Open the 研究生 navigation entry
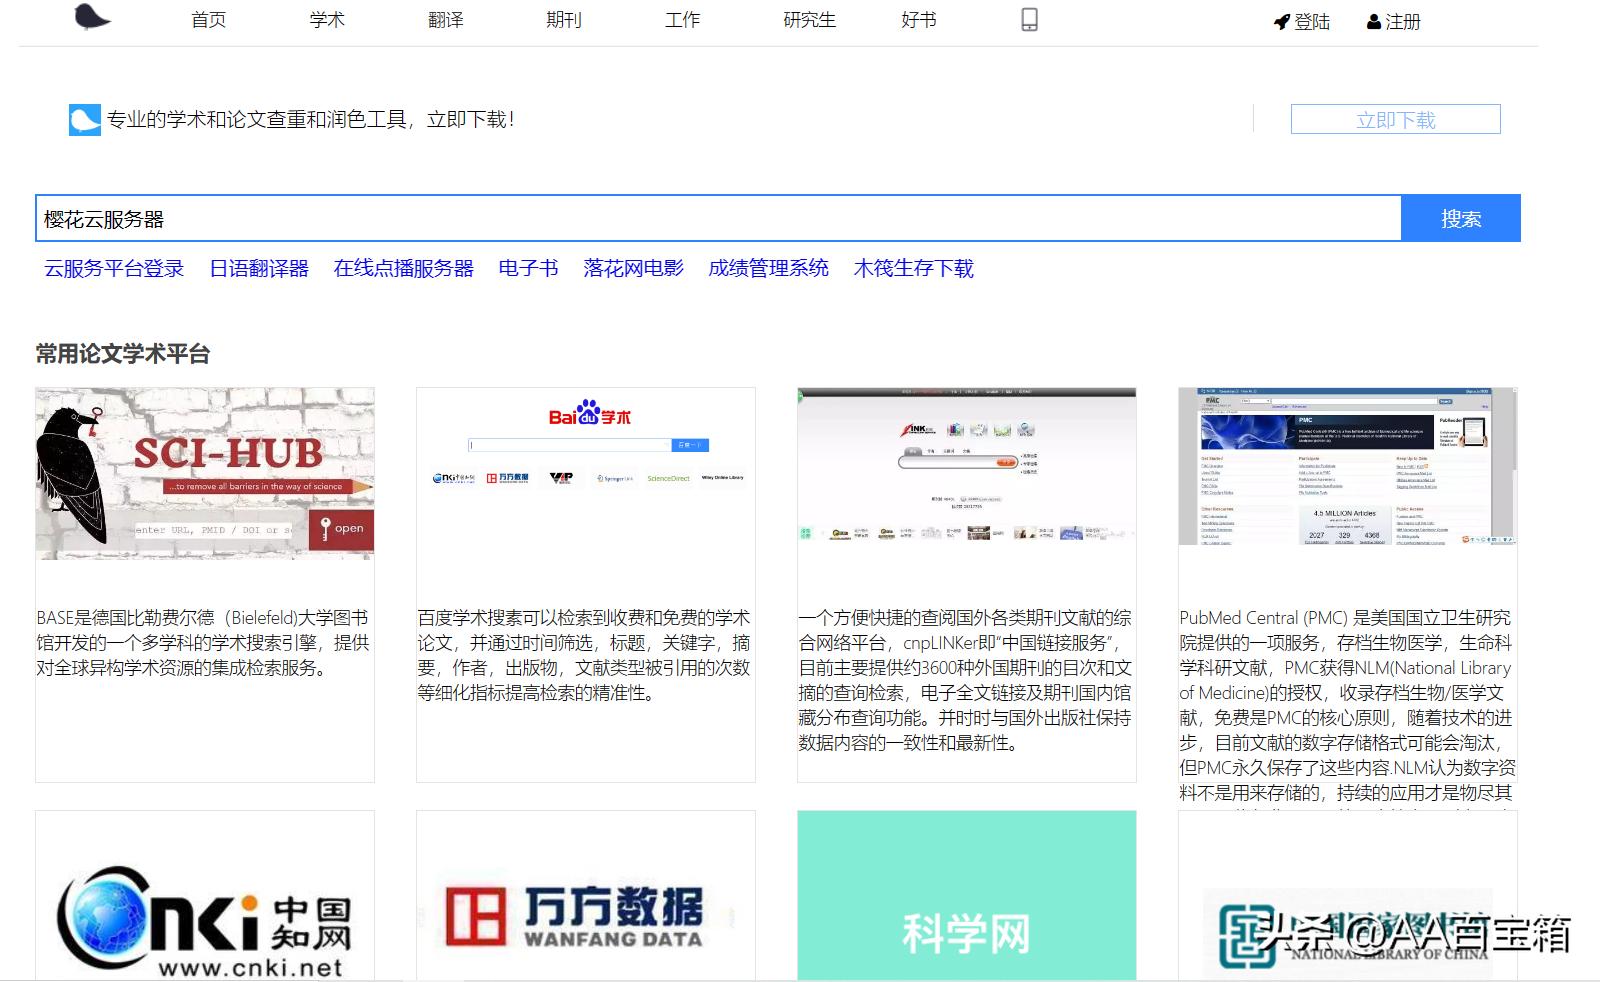This screenshot has width=1600, height=982. coord(808,18)
